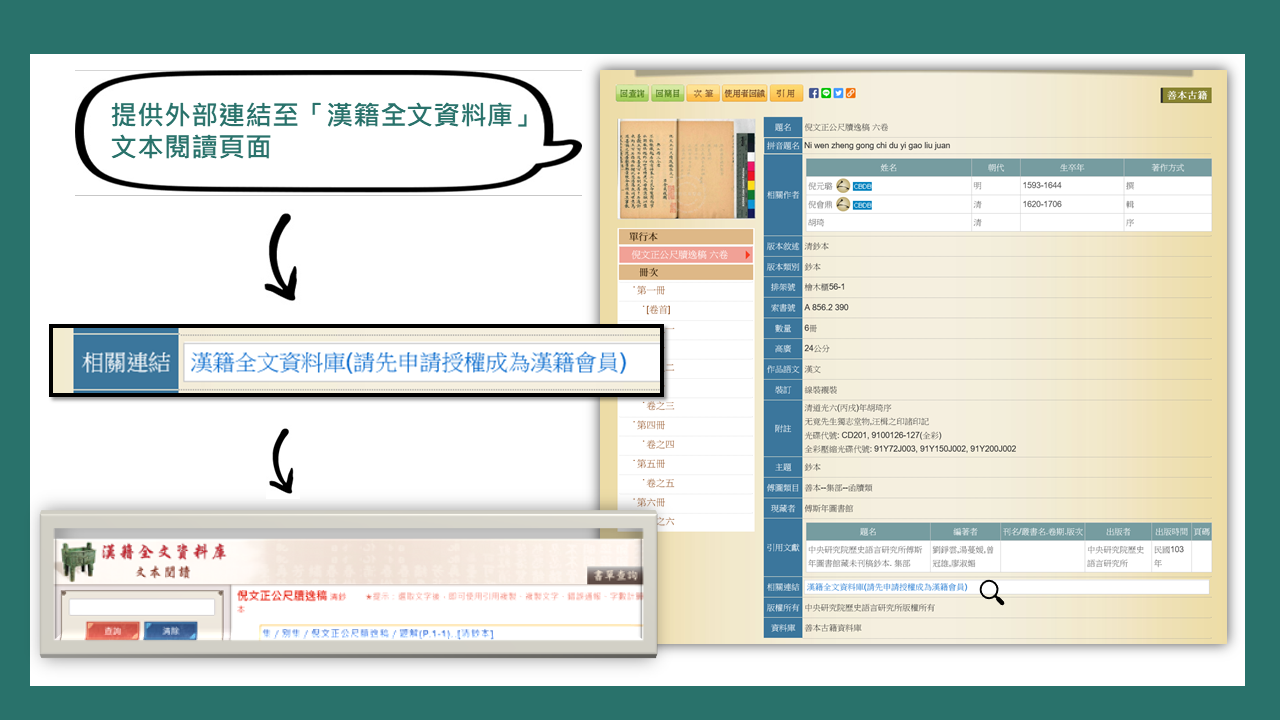
Task: Open the 書單查詢 tab in 漢籍全文資料庫
Action: [x=614, y=575]
